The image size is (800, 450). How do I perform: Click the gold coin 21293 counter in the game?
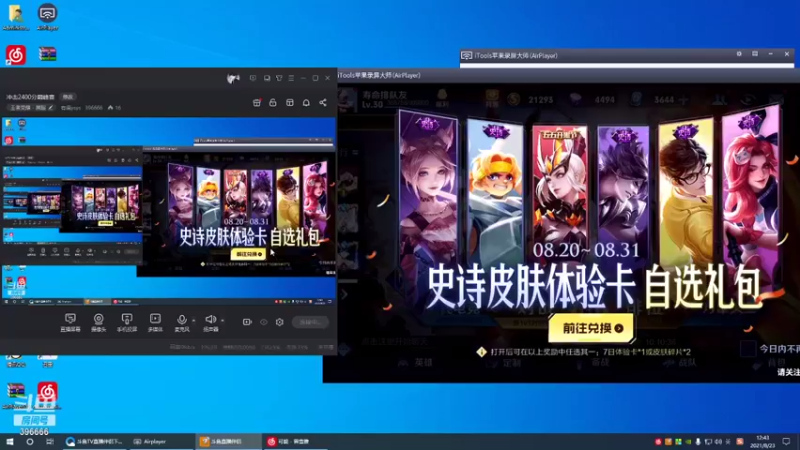(532, 99)
